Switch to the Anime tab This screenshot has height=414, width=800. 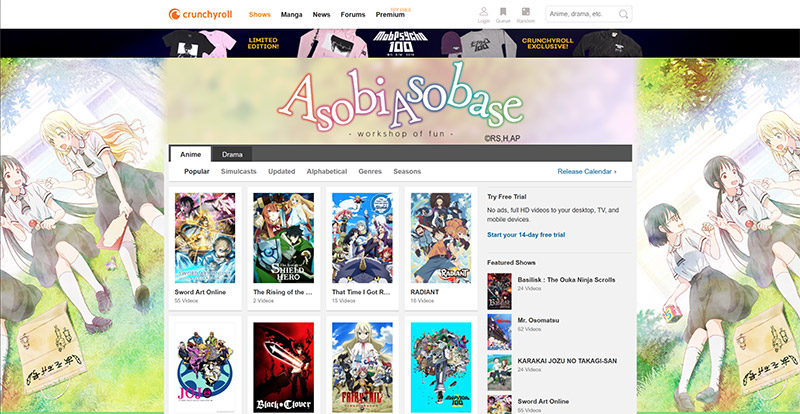tap(190, 154)
